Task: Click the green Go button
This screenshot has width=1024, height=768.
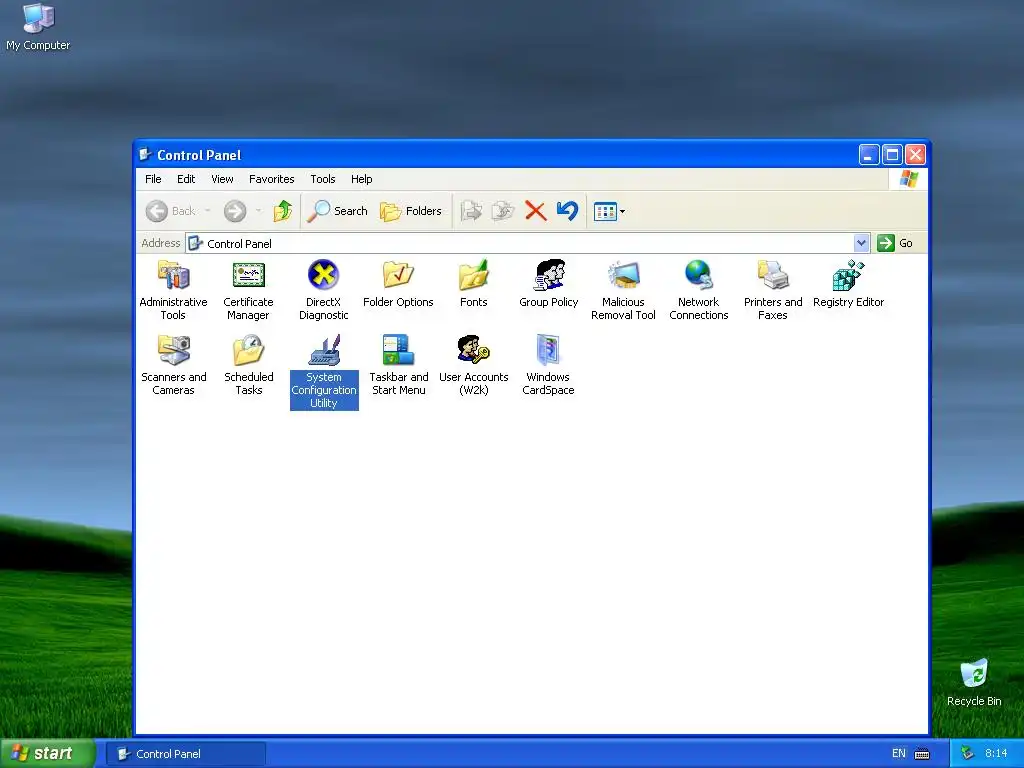Action: [895, 243]
